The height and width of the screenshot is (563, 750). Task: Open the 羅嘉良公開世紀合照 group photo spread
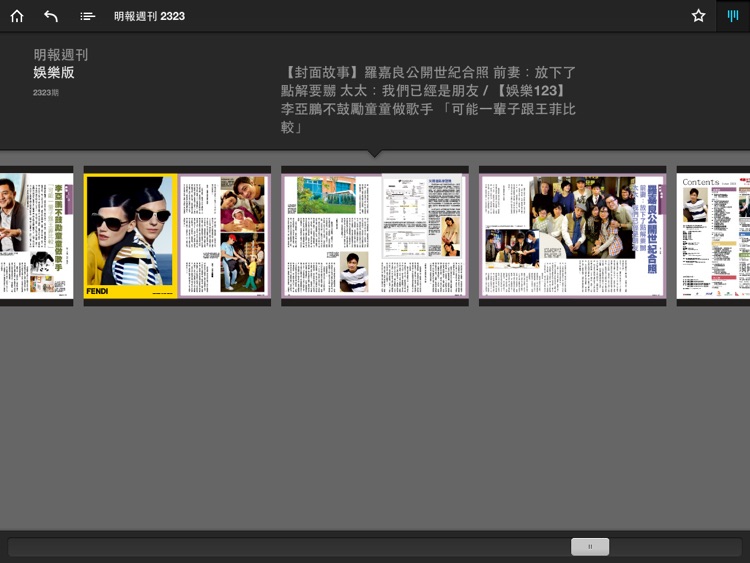pos(573,236)
